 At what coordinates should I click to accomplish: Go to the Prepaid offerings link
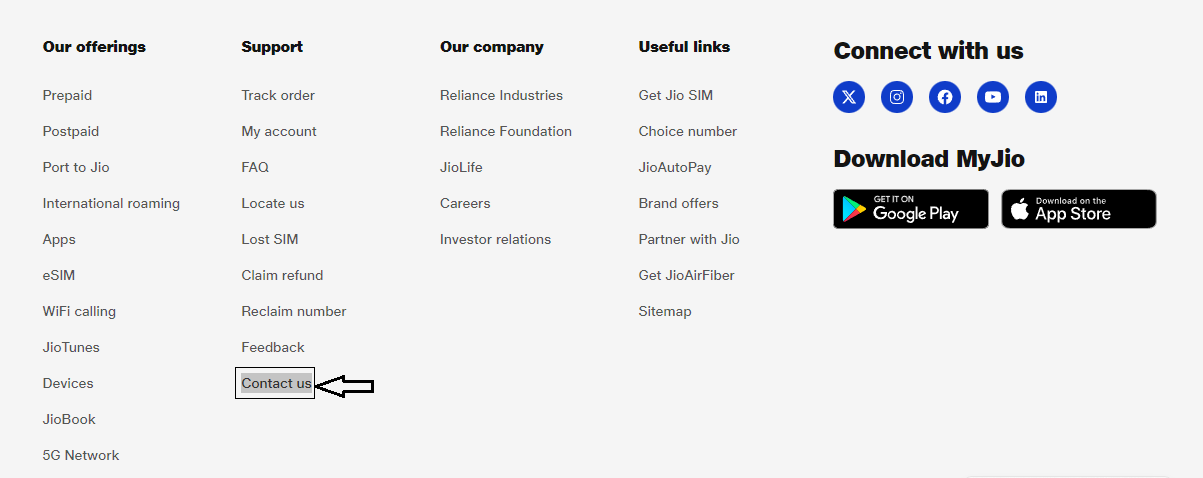point(67,95)
